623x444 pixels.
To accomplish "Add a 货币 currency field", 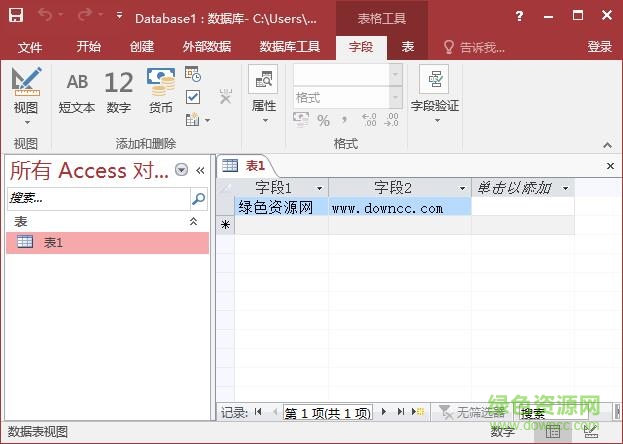I will pos(160,92).
